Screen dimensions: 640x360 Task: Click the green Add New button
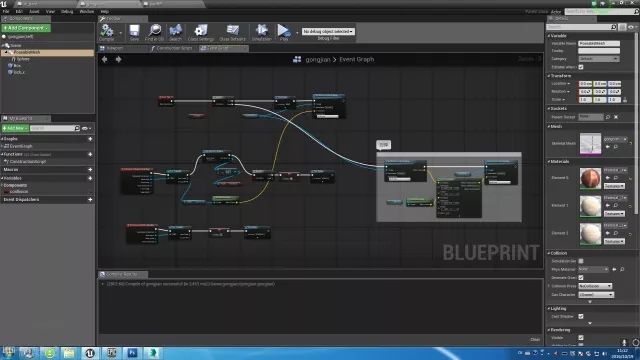coord(15,128)
